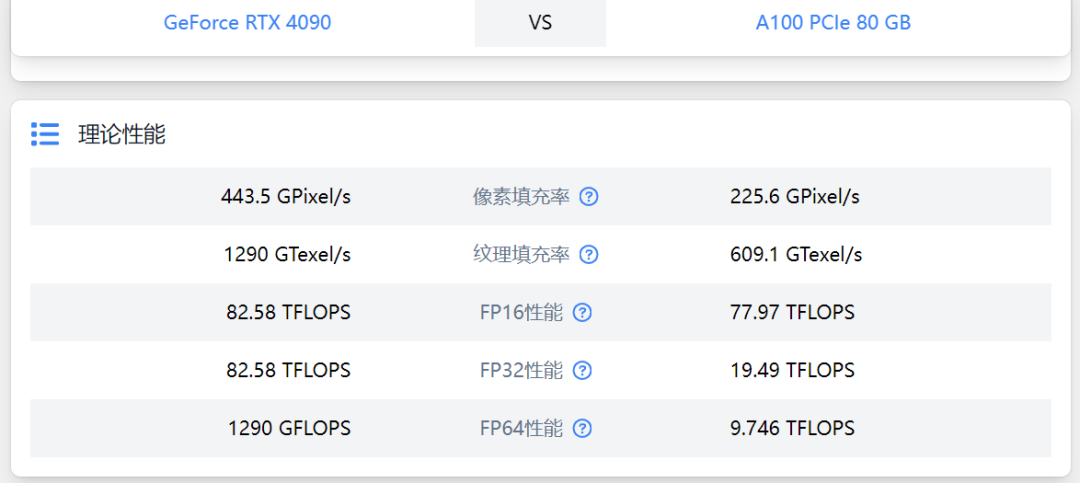The height and width of the screenshot is (483, 1080).
Task: Open the GeForce RTX 4090 link
Action: 247,22
